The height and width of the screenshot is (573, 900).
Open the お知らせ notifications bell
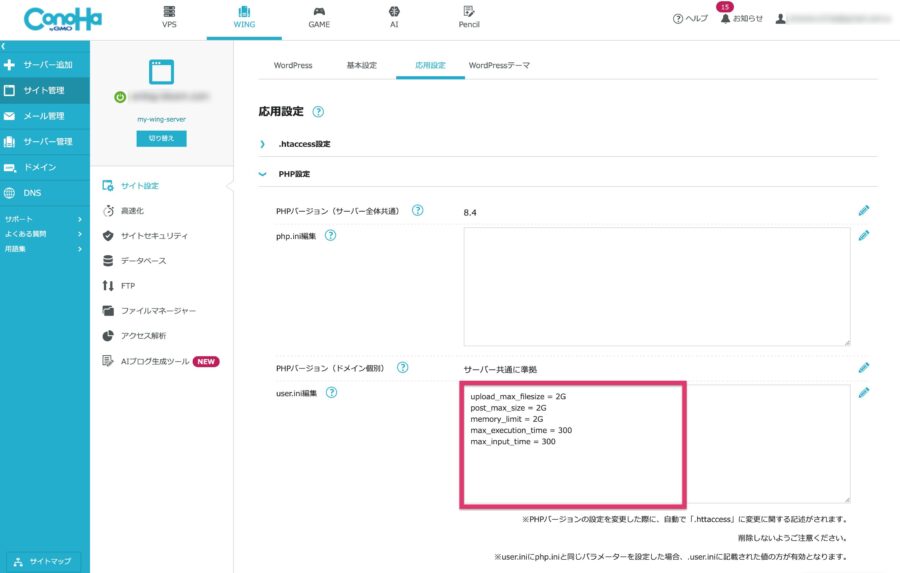pyautogui.click(x=742, y=18)
